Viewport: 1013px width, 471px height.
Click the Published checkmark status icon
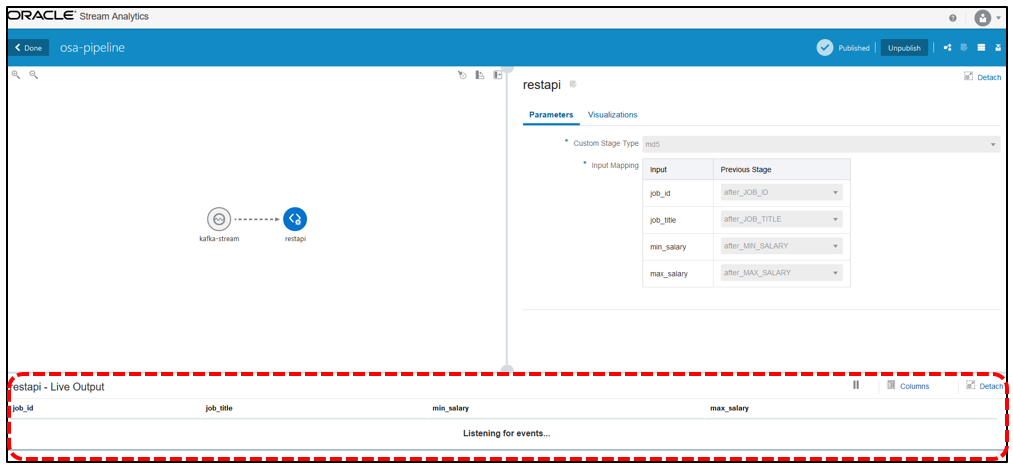click(825, 48)
